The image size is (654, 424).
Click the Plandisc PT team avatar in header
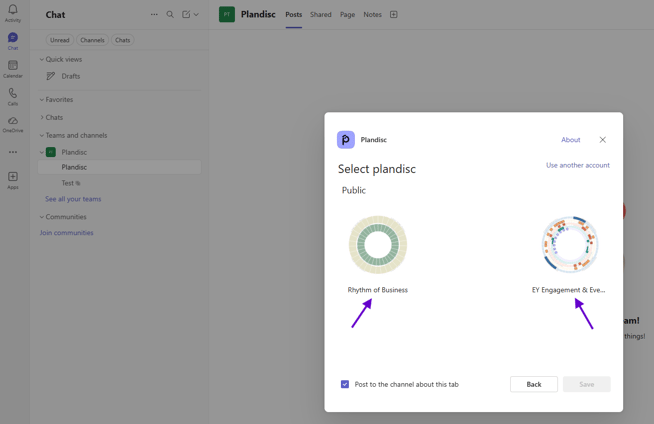coord(227,15)
